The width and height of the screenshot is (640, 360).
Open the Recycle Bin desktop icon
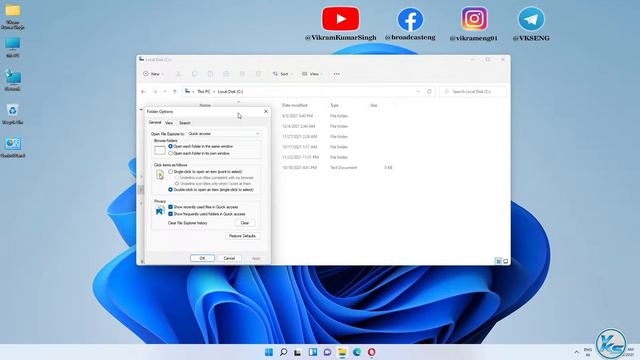(12, 113)
